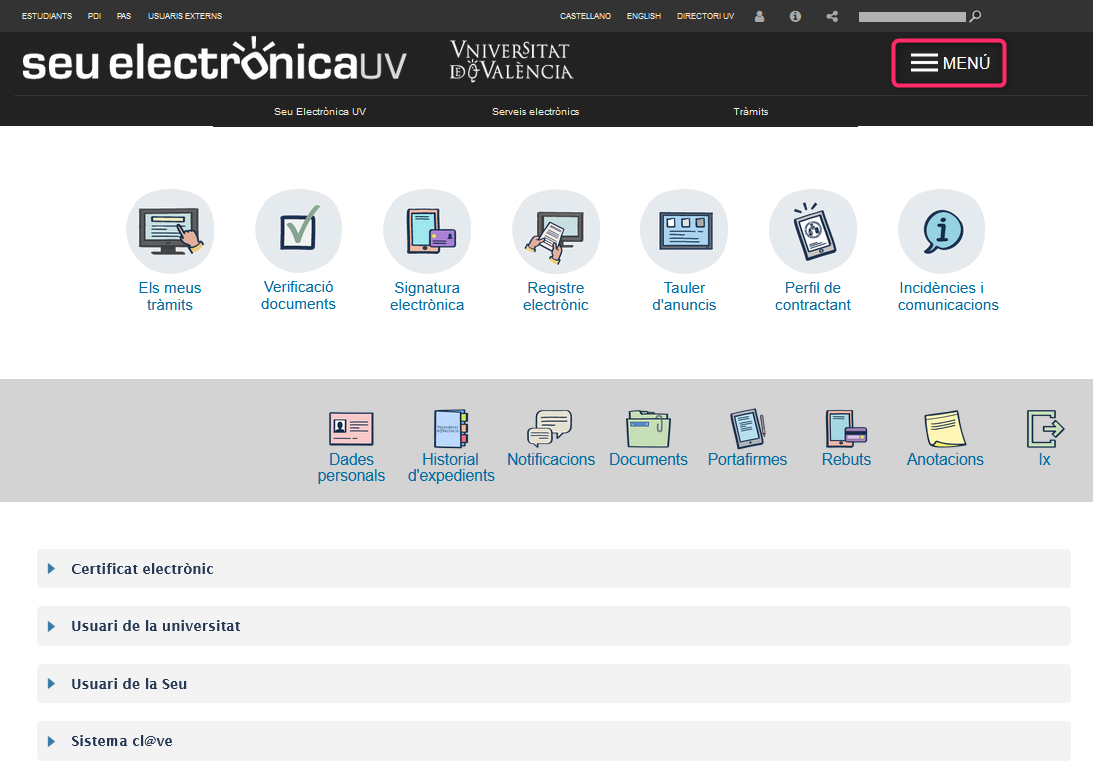Focus the search input field

(912, 17)
